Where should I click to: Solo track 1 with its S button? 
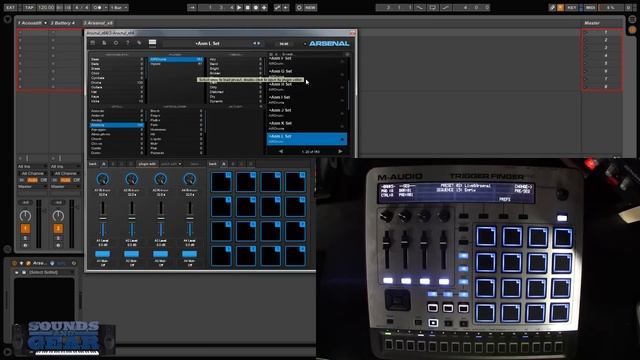(x=25, y=238)
